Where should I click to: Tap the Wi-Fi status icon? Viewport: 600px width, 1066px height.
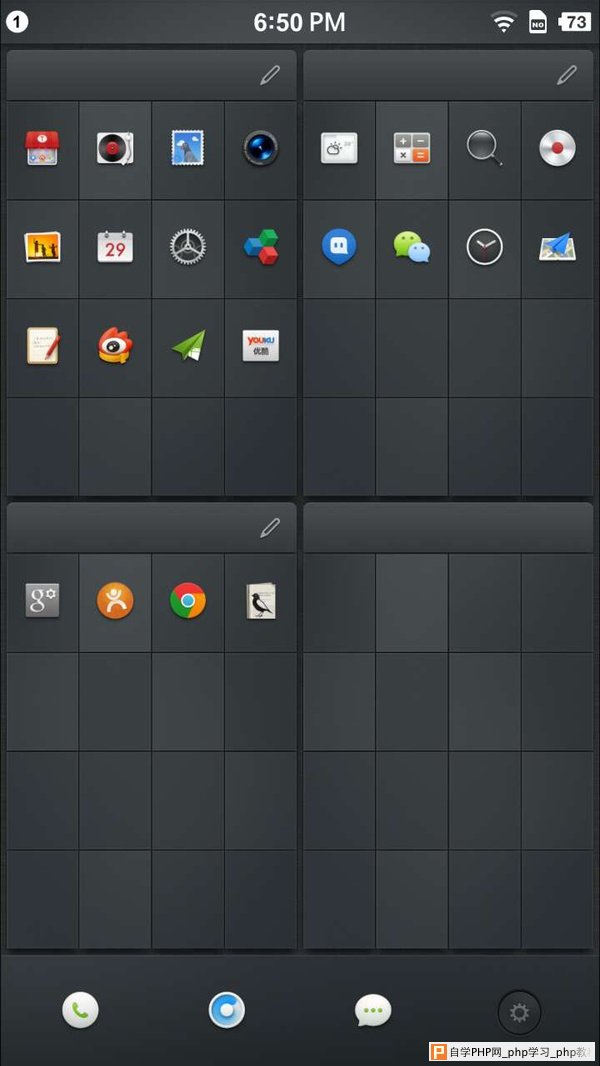coord(504,22)
